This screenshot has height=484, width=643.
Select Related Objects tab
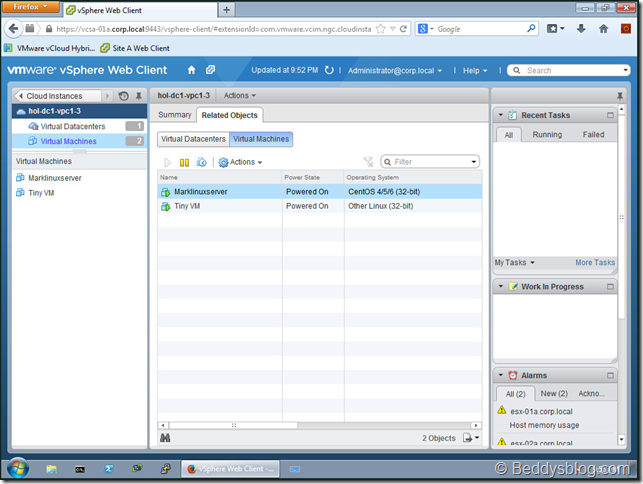coord(230,115)
